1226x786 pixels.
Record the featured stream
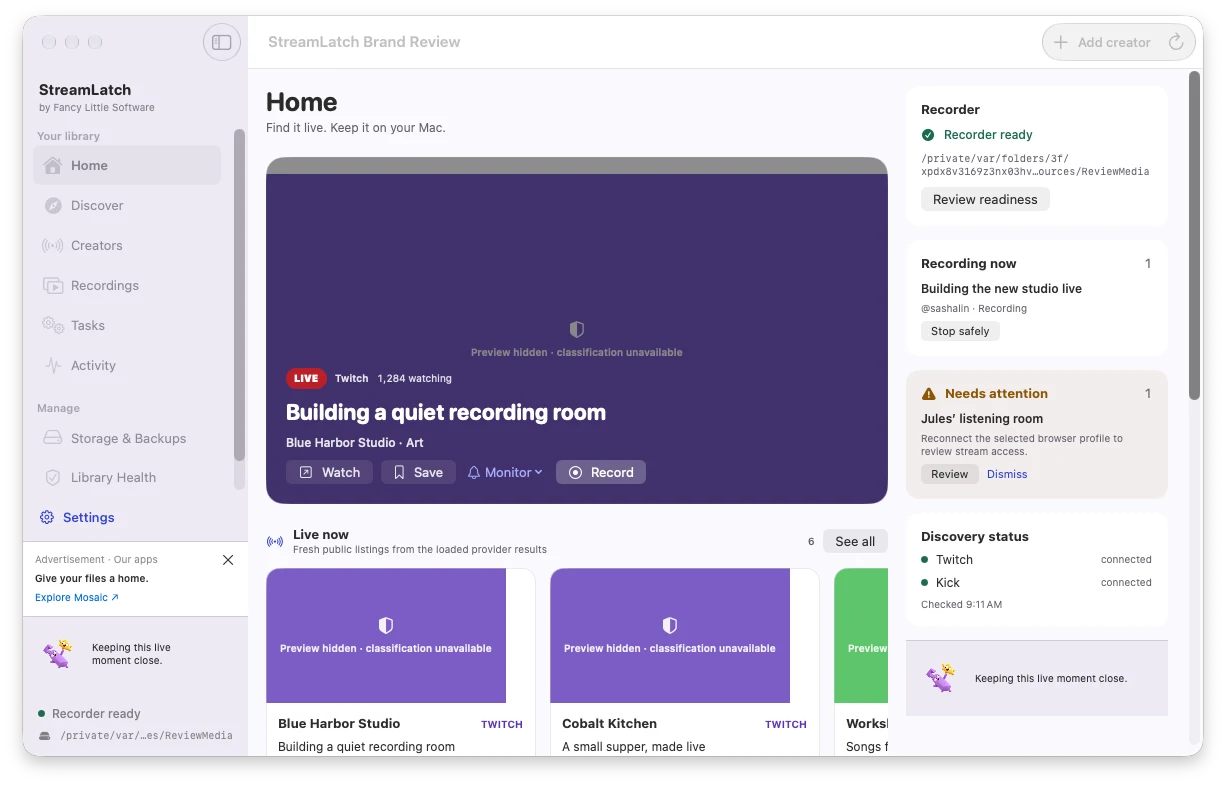click(x=601, y=472)
